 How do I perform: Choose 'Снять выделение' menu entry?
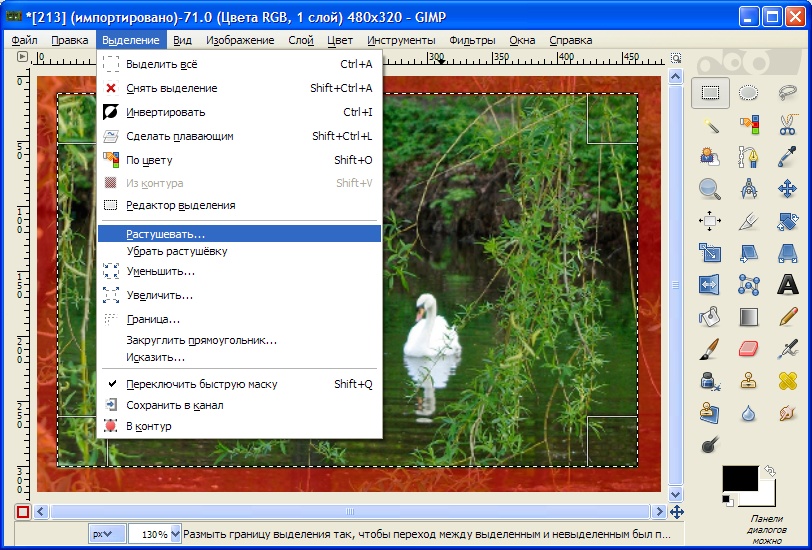pos(239,88)
